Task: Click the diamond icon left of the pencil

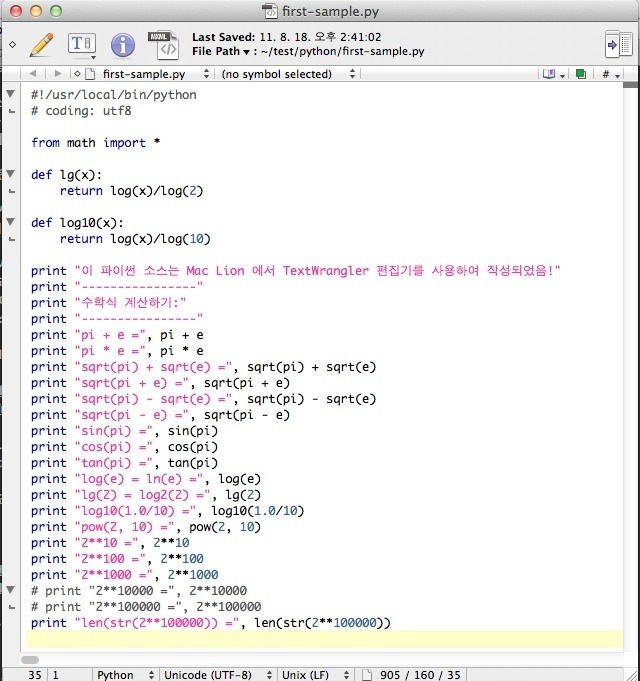Action: point(13,44)
